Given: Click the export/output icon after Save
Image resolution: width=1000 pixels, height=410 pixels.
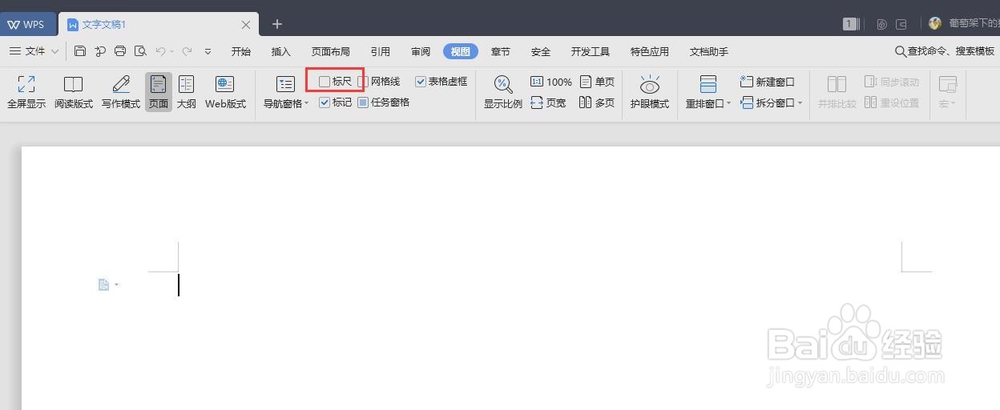Looking at the screenshot, I should tap(100, 52).
